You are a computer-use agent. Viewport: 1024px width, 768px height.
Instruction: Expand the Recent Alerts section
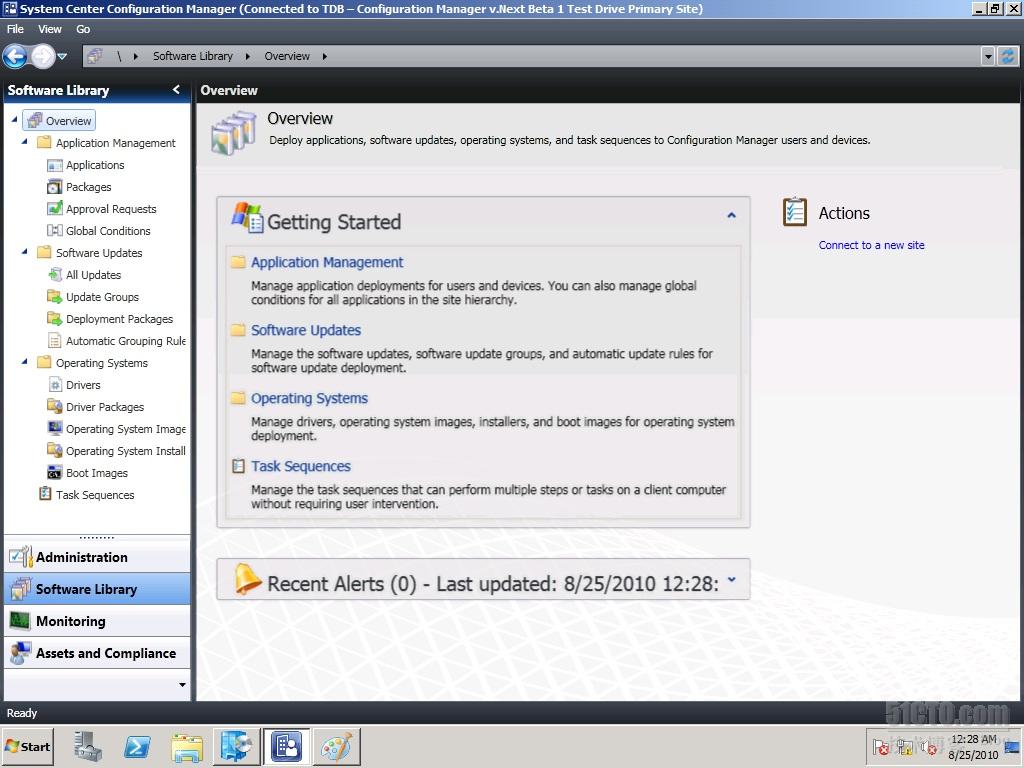[x=731, y=579]
